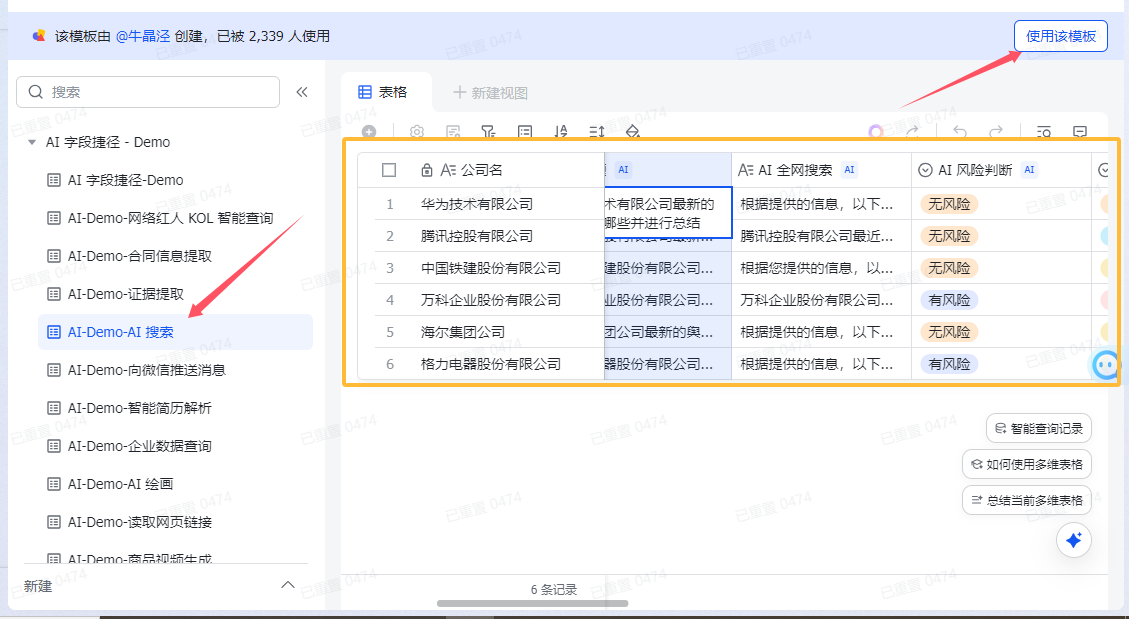The width and height of the screenshot is (1129, 619).
Task: Open AI-Demo-智能简历解析 table
Action: pos(129,408)
